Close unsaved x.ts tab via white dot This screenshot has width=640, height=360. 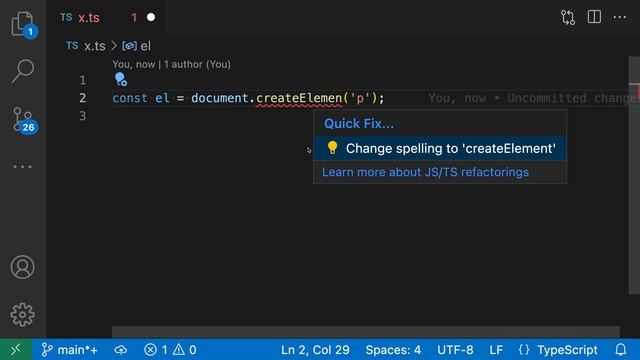[x=151, y=17]
